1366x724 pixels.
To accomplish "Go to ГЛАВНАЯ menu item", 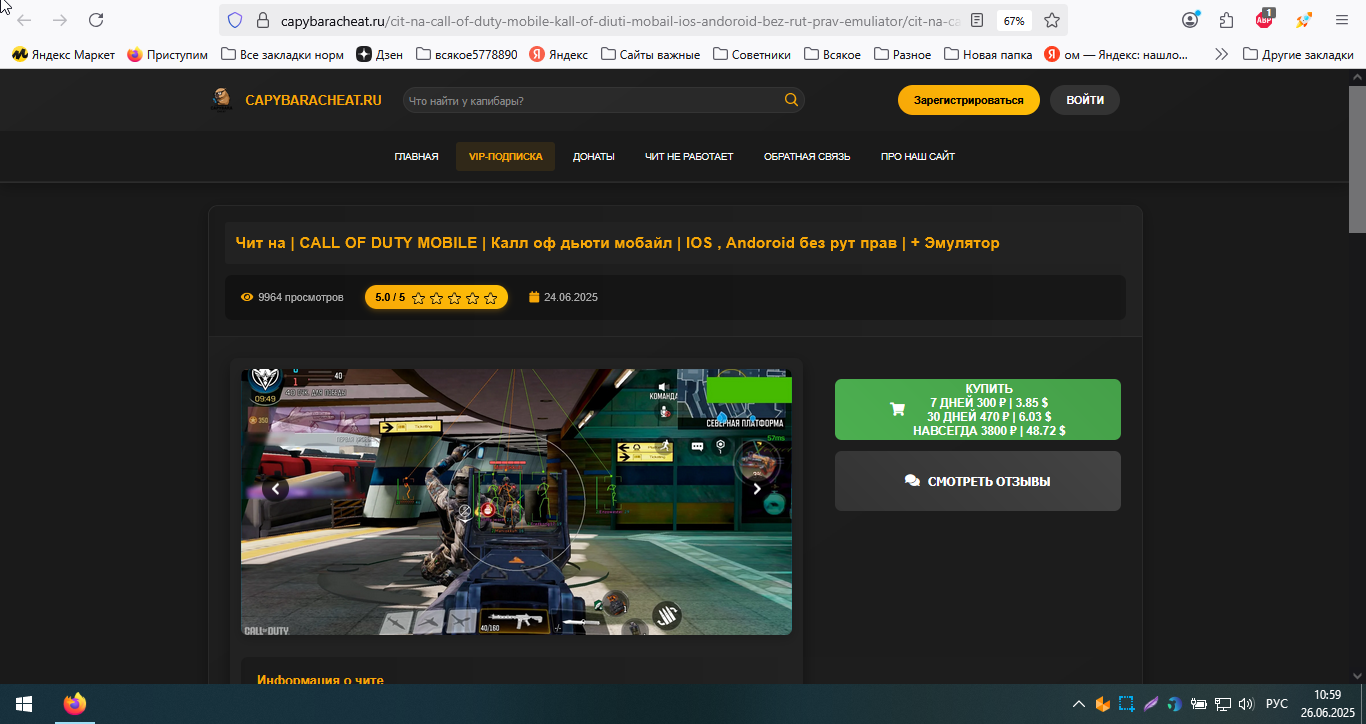I will click(416, 156).
